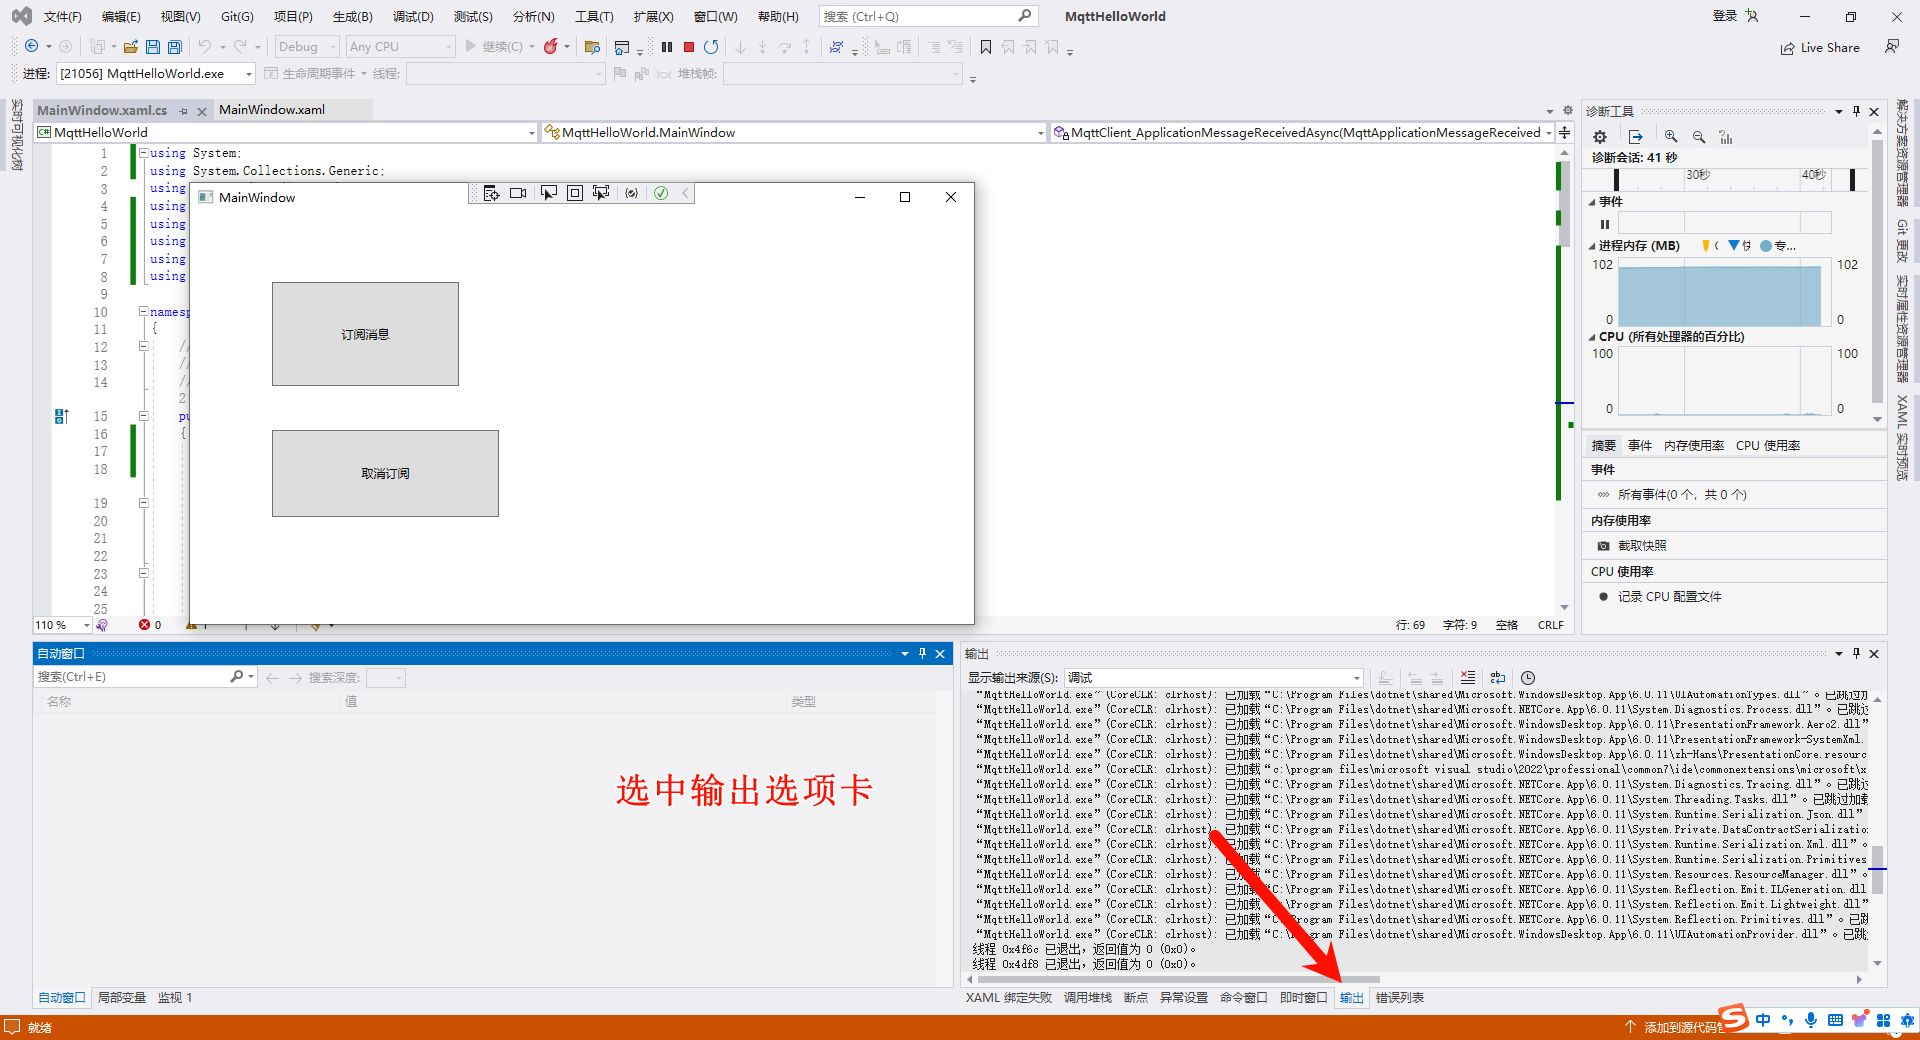Click 添加到源代码管理 in the status bar
Image resolution: width=1920 pixels, height=1040 pixels.
coord(1683,1027)
